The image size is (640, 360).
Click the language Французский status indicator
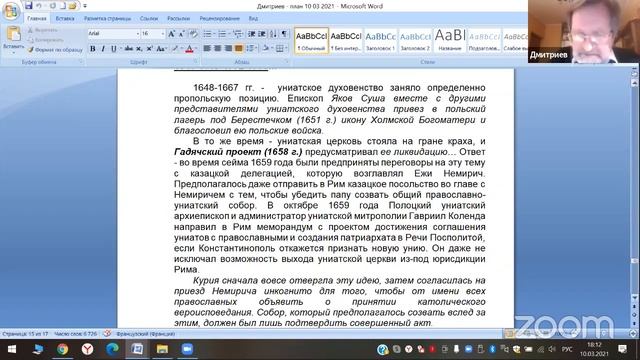coord(145,334)
